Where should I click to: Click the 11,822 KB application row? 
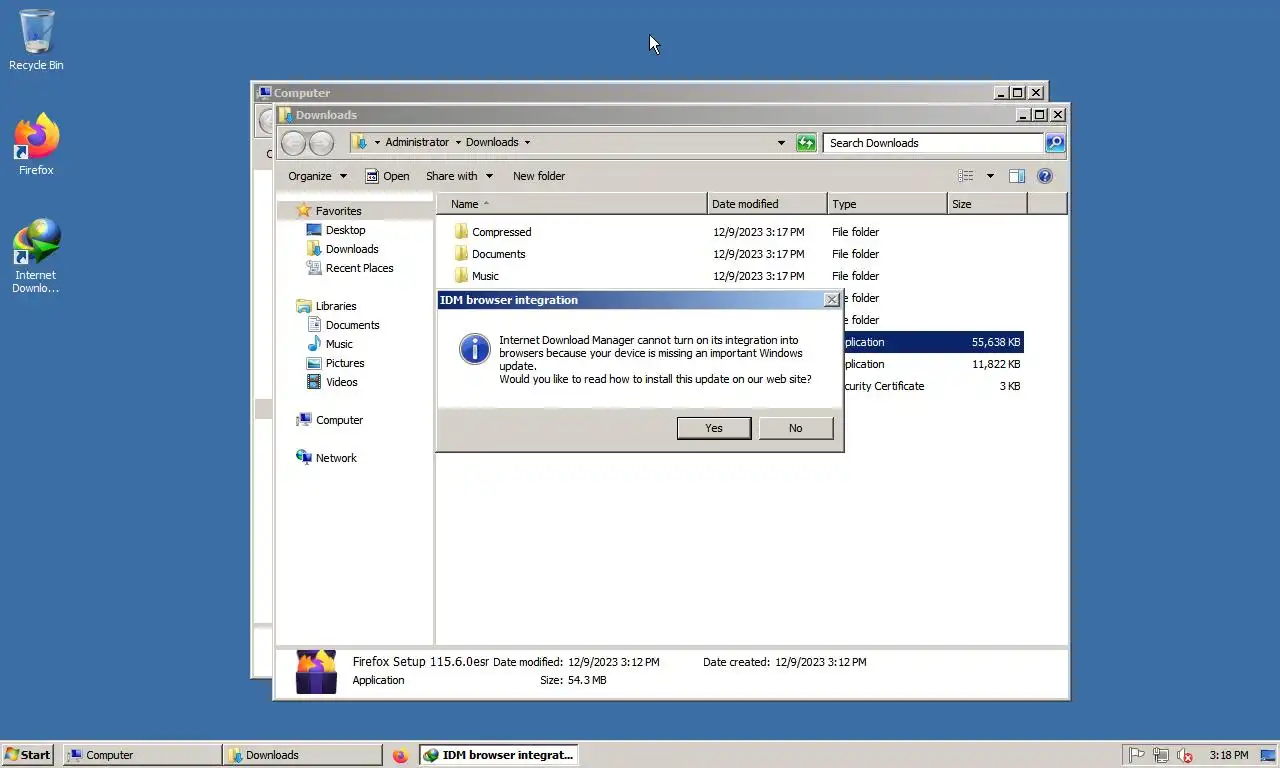(933, 364)
